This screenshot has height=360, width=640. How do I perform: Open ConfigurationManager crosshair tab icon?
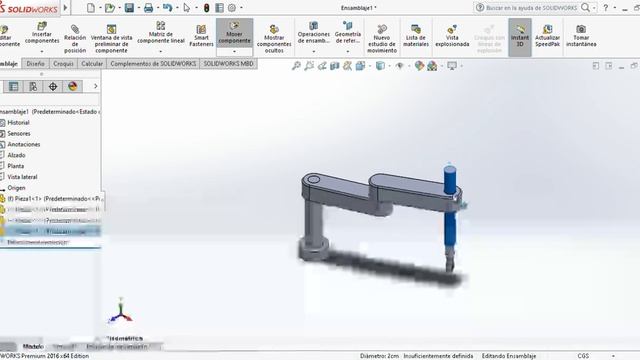(53, 87)
